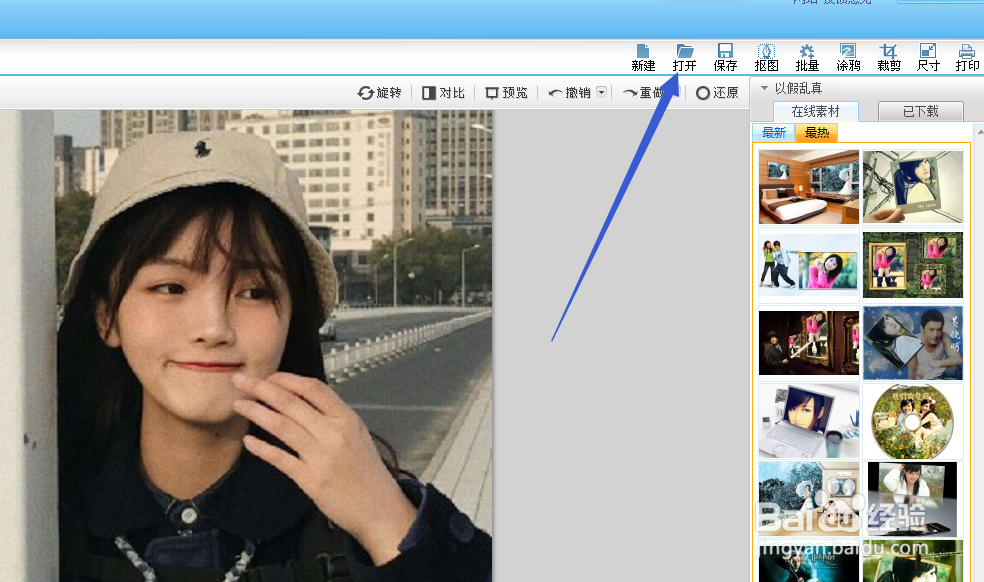Choose the laptop screen photo template

coord(808,421)
